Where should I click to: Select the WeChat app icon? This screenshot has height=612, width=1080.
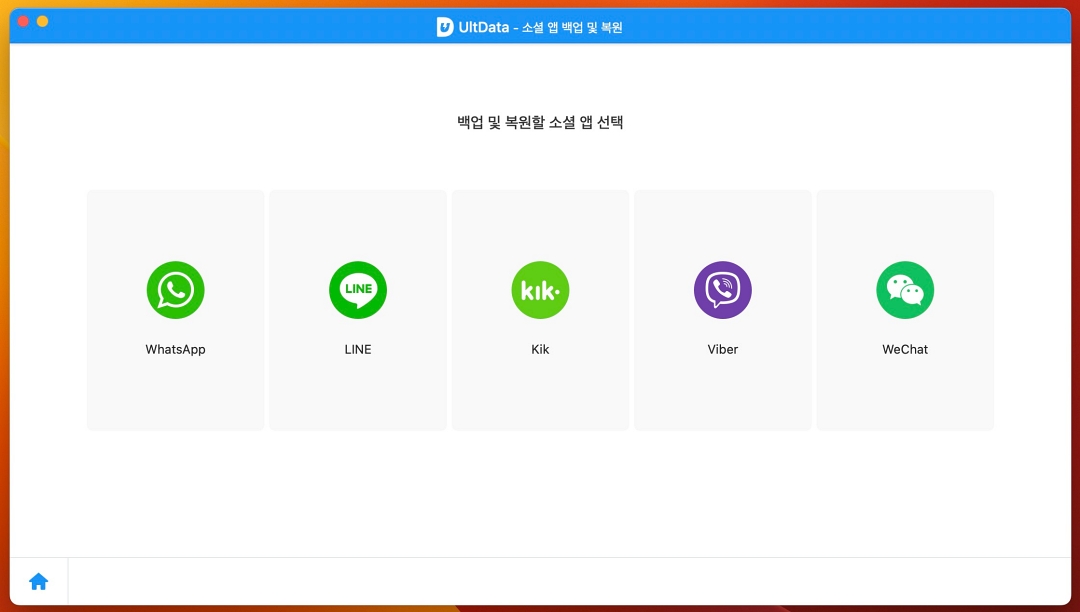[905, 290]
